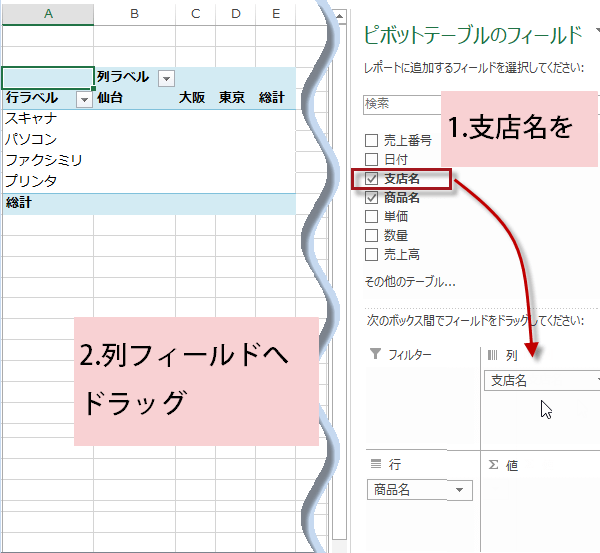The width and height of the screenshot is (600, 553).
Task: Click the columns icon next to 列
Action: click(492, 354)
